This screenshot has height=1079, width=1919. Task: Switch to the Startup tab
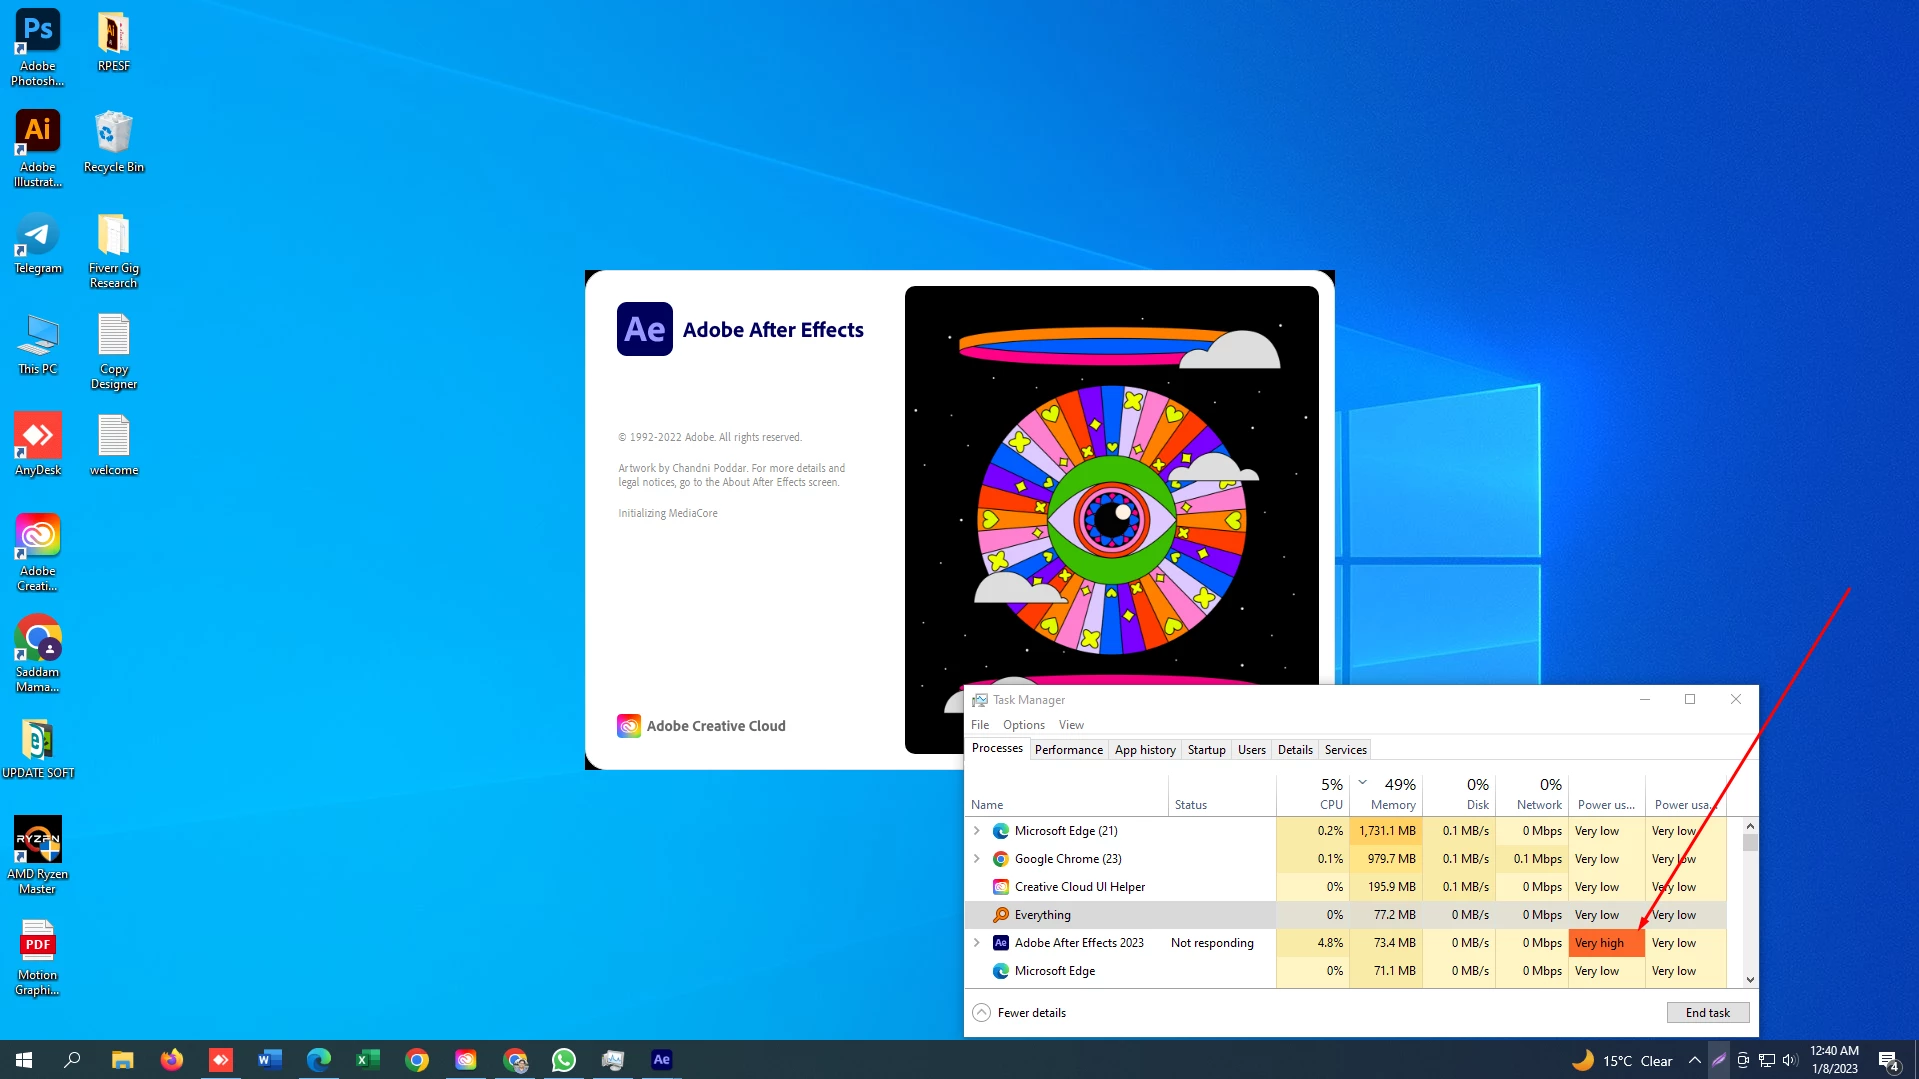(1206, 750)
